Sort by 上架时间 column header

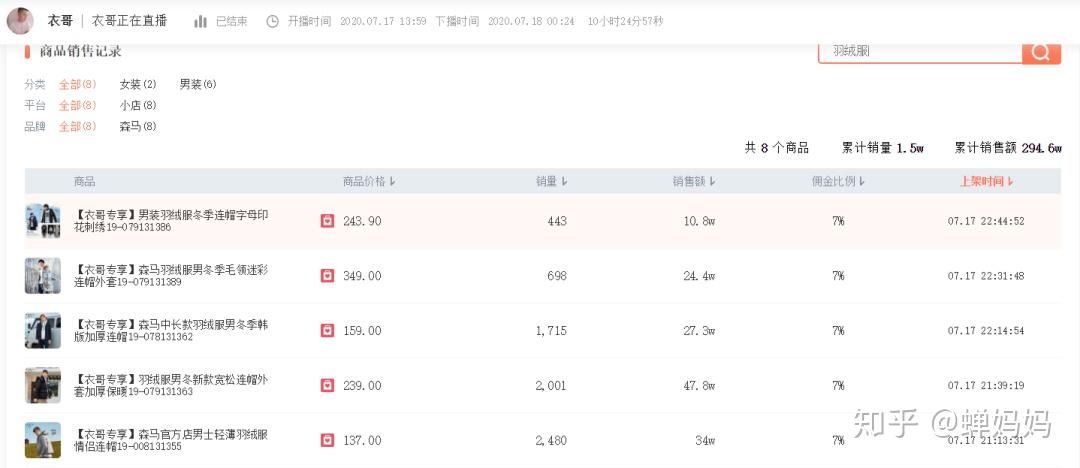coord(986,182)
